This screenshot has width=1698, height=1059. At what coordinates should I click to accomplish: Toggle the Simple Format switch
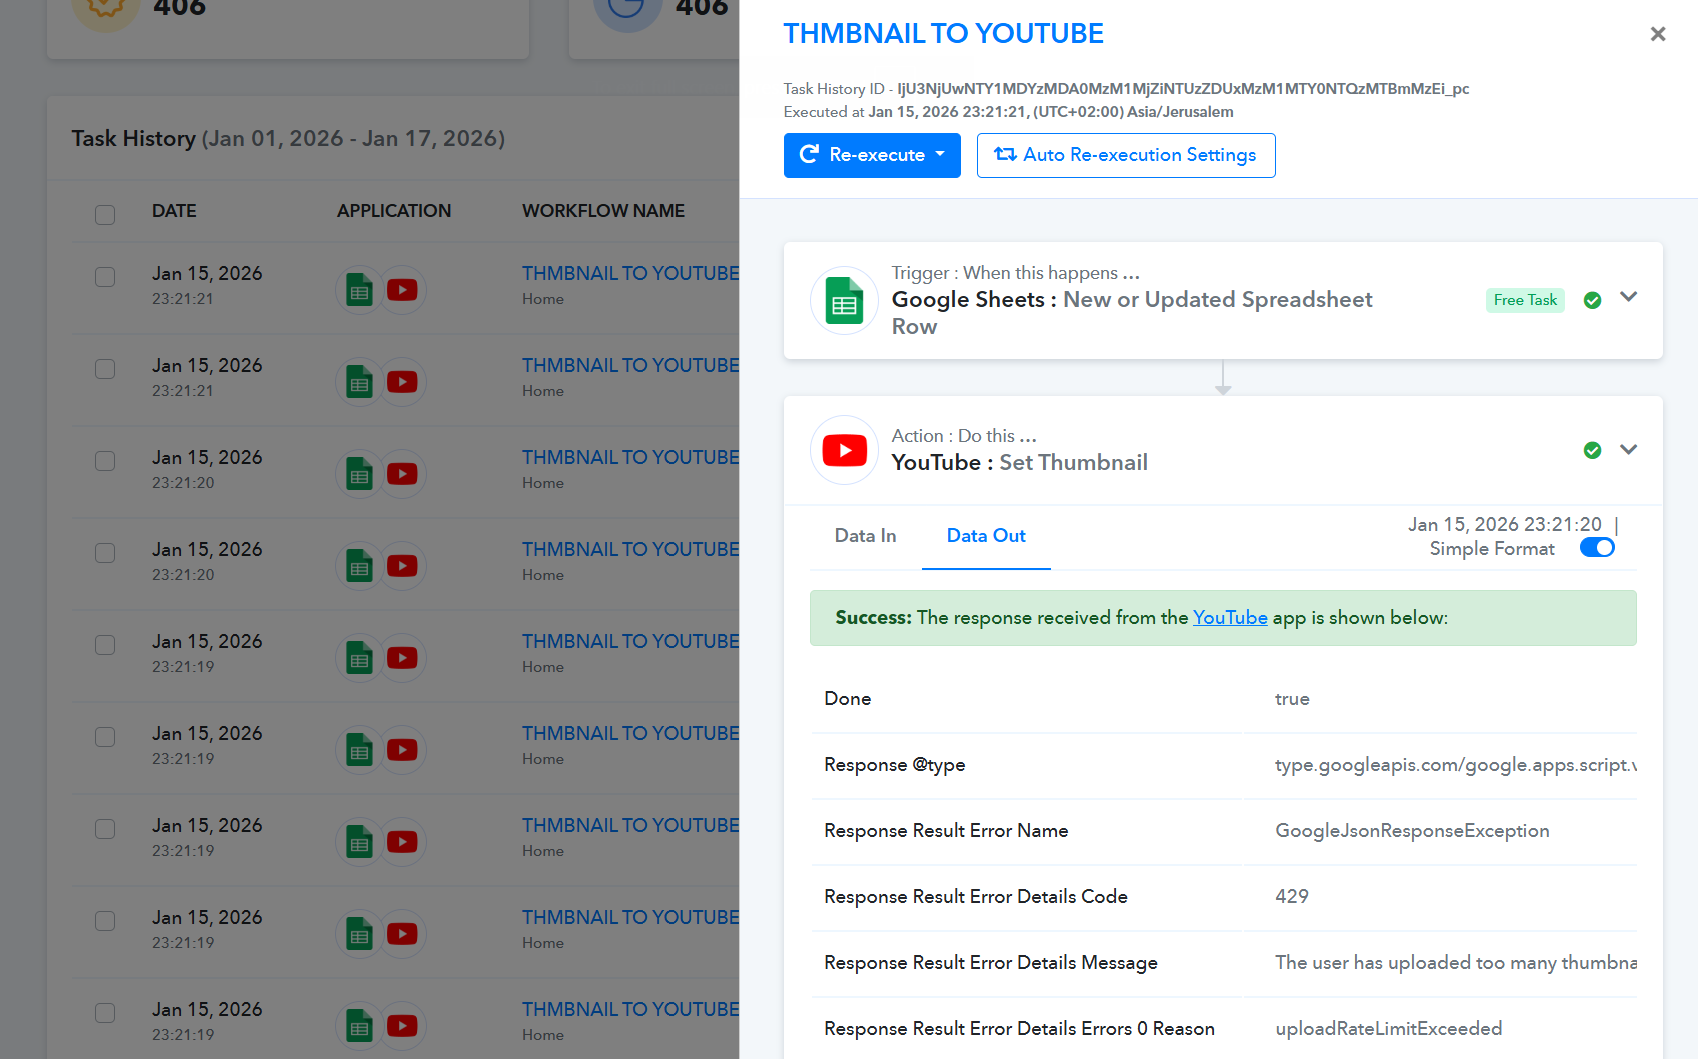click(x=1596, y=548)
